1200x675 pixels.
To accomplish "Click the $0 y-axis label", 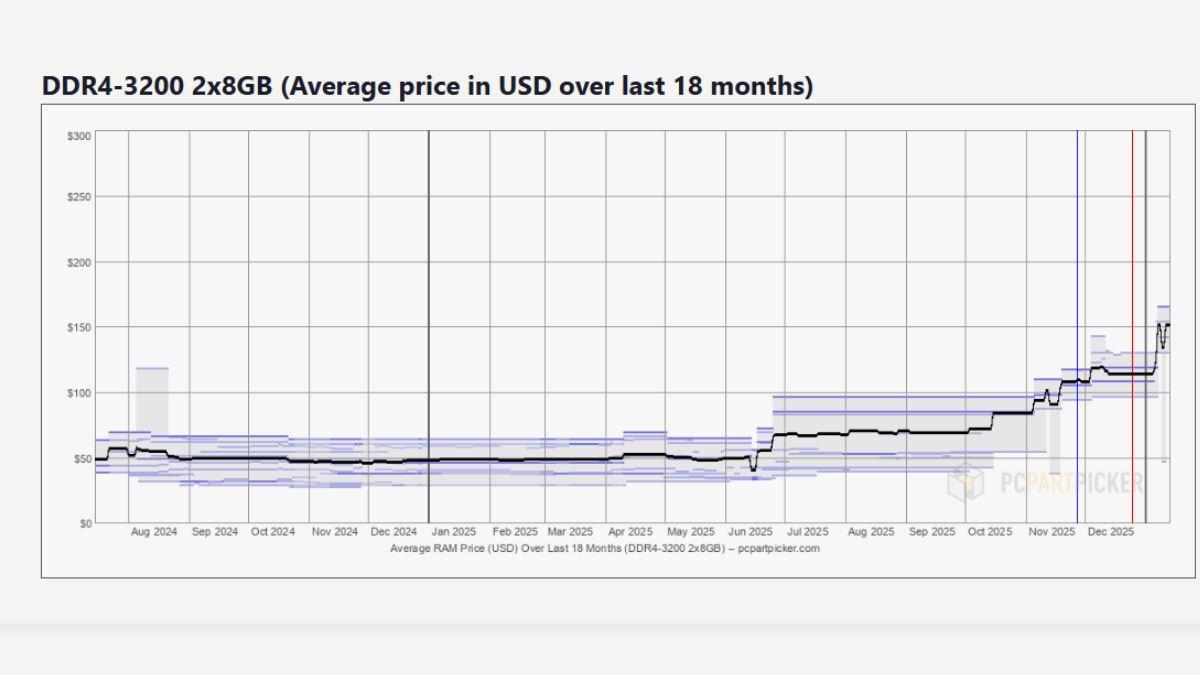I will pos(85,523).
